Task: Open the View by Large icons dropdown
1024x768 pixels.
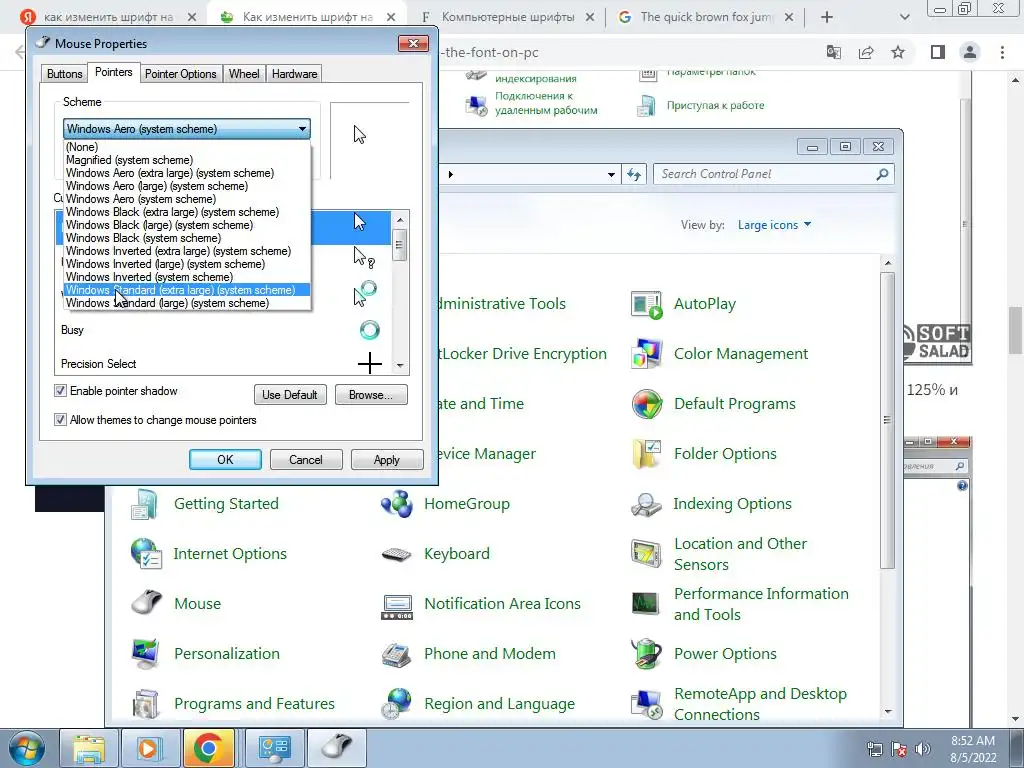Action: (x=775, y=225)
